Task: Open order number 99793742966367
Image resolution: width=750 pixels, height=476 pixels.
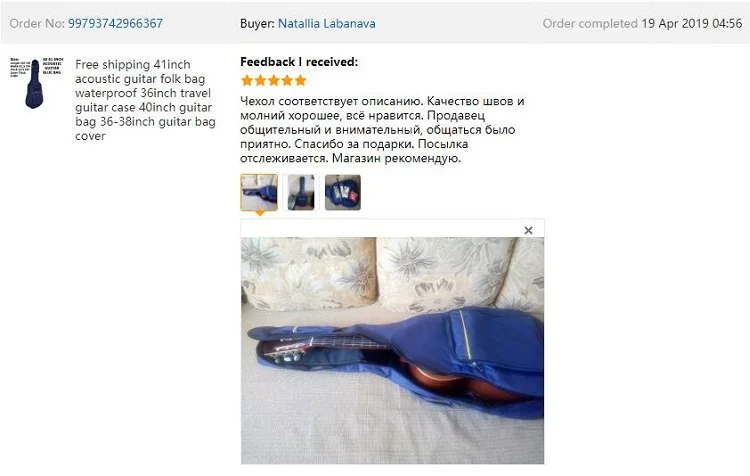Action: [x=115, y=23]
